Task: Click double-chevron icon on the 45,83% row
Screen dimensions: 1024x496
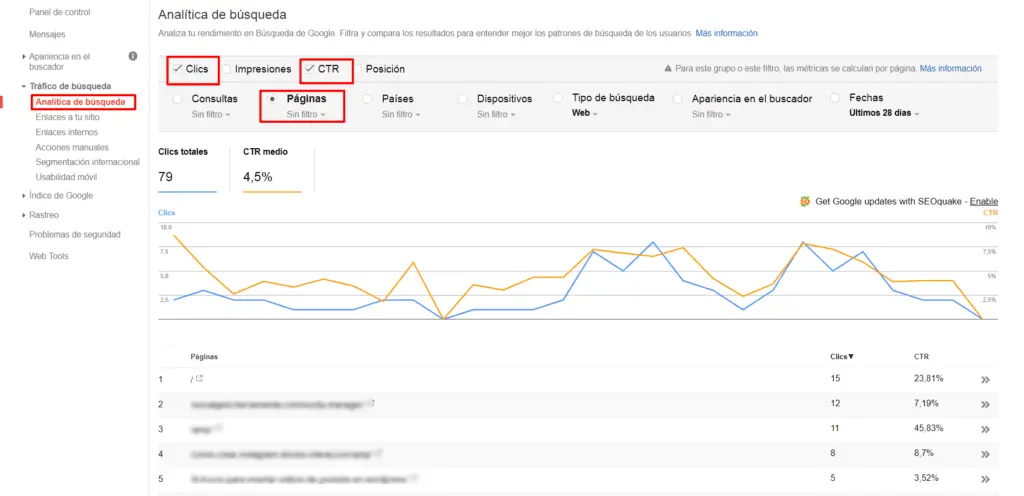Action: (985, 429)
